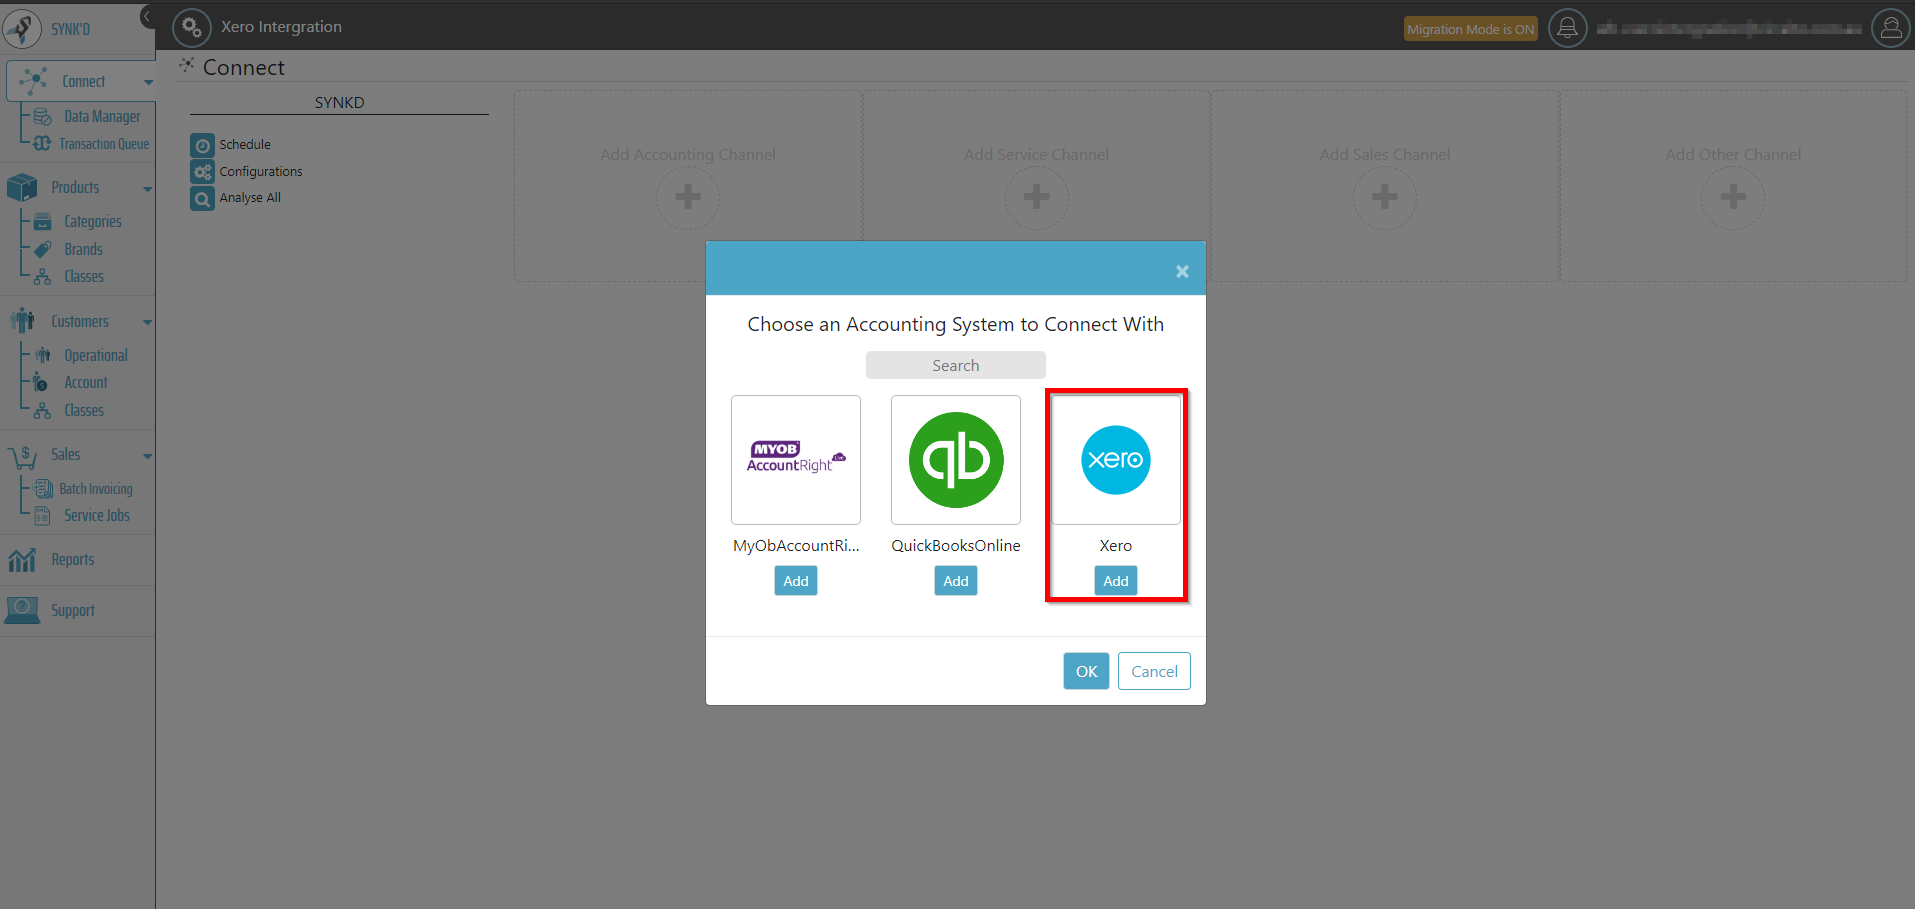1915x909 pixels.
Task: Select the Xero logo tile
Action: [x=1116, y=460]
